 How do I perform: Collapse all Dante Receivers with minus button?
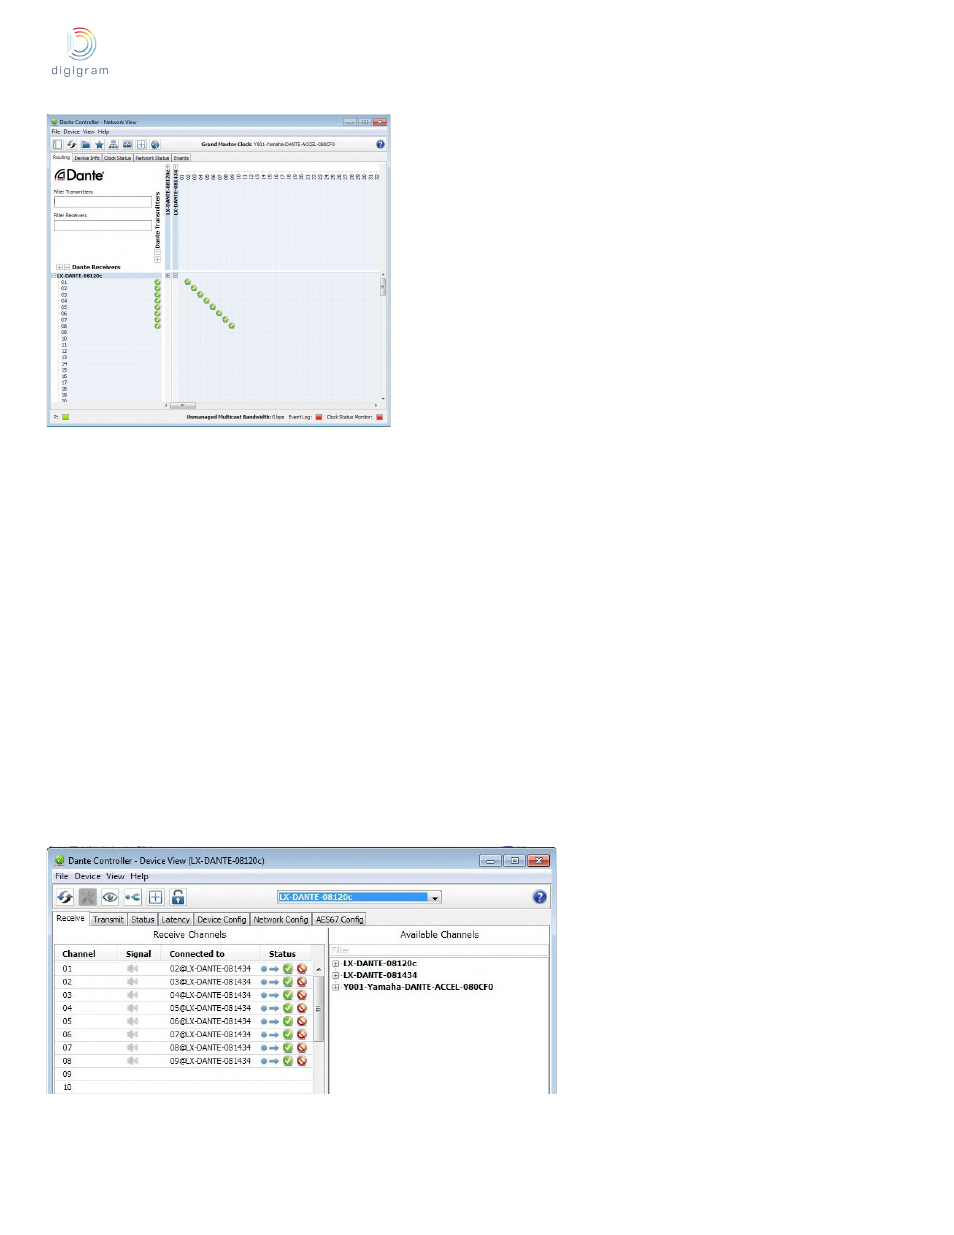(67, 267)
